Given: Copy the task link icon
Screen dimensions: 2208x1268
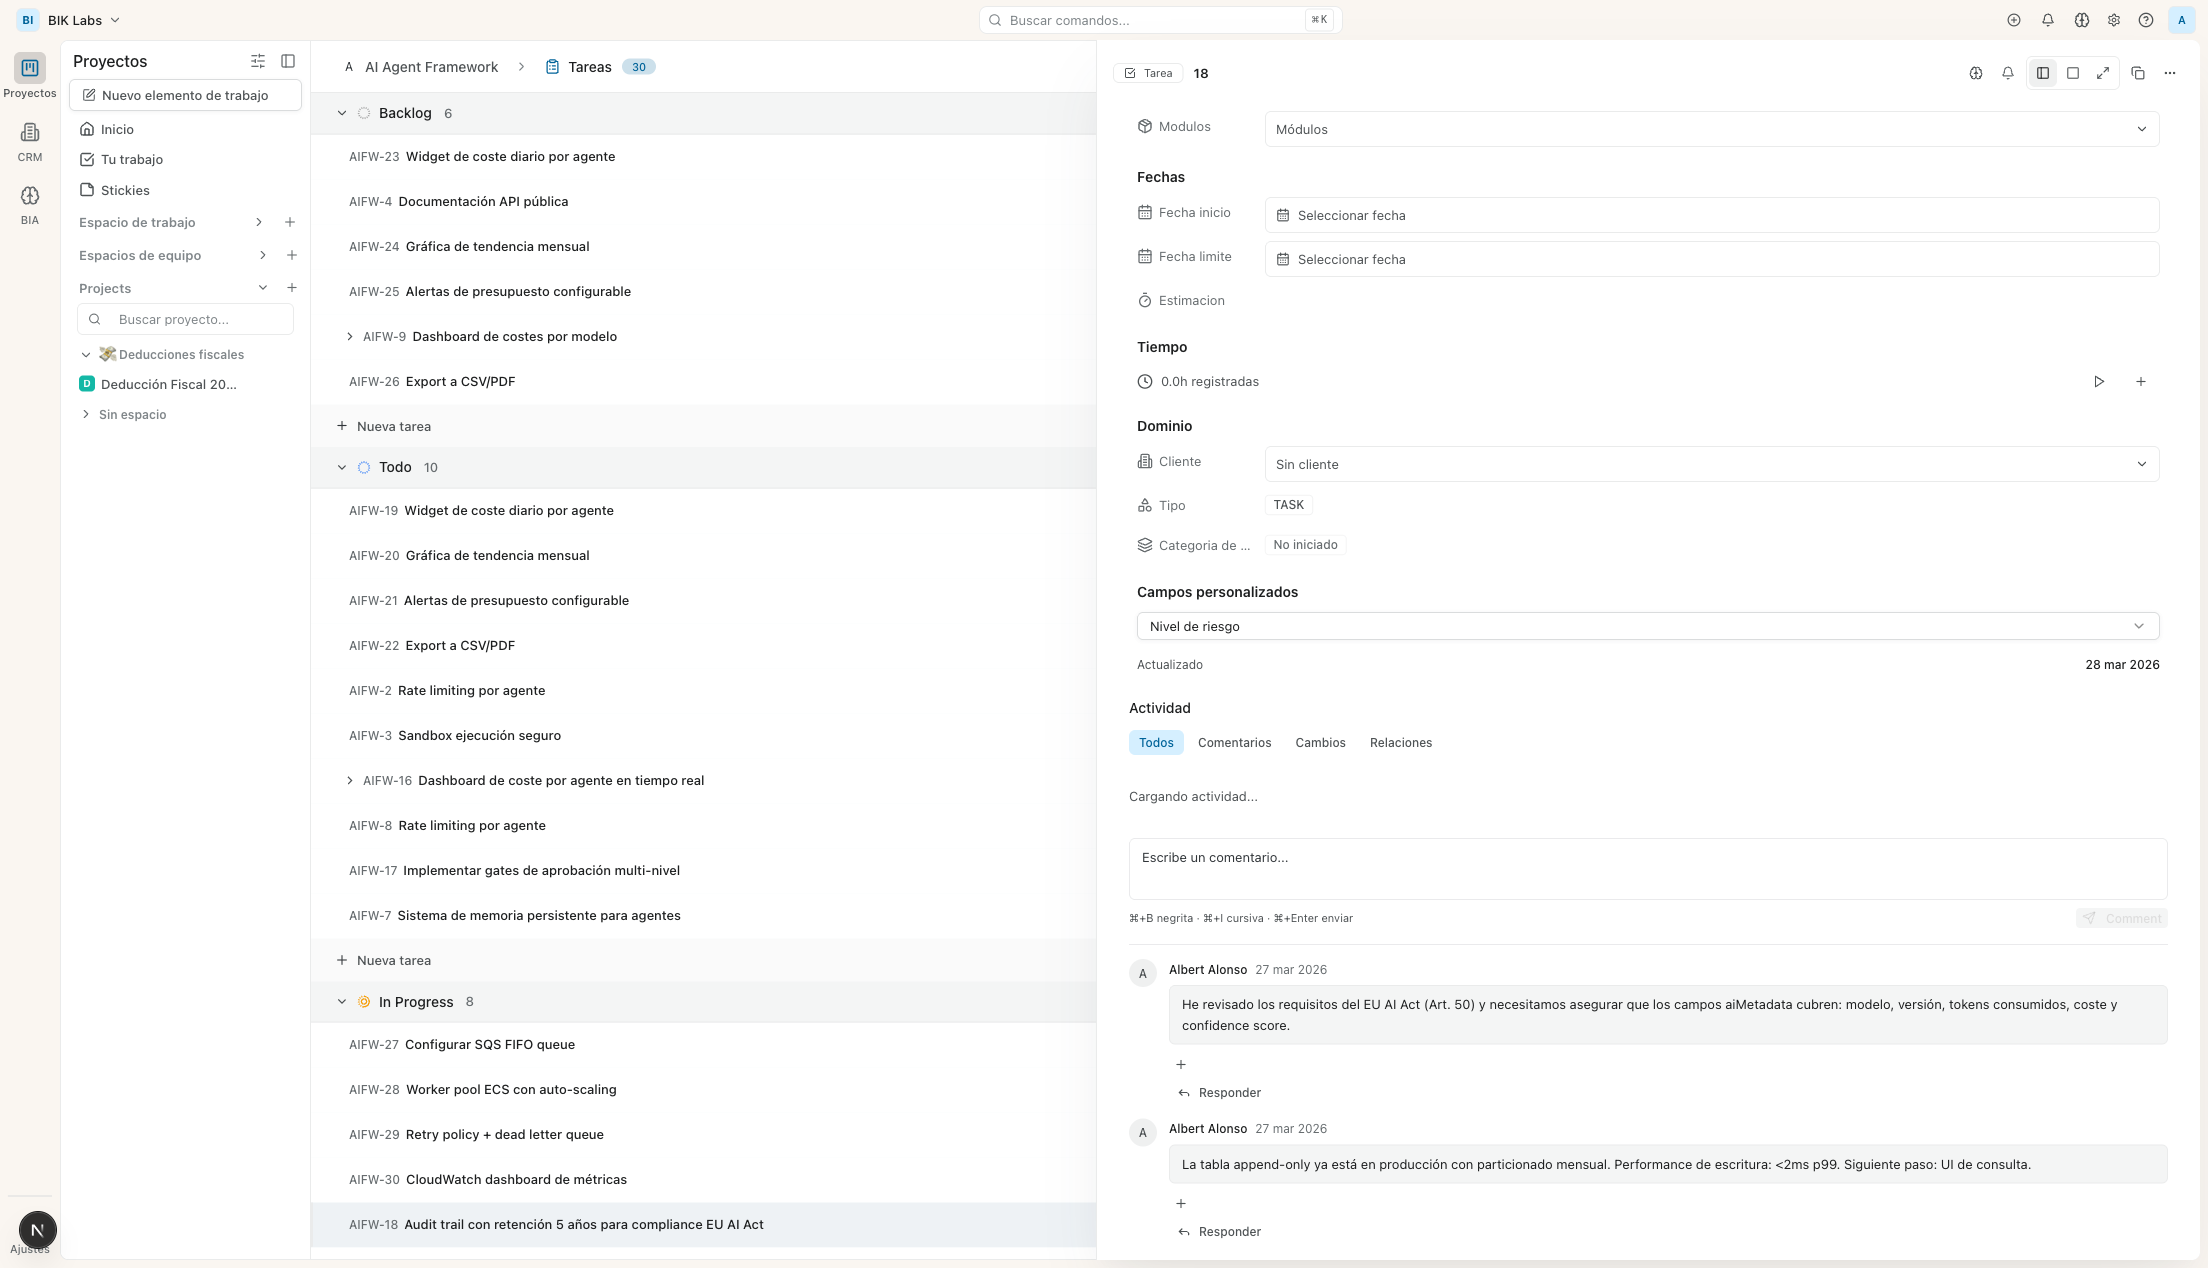Looking at the screenshot, I should tap(2137, 73).
